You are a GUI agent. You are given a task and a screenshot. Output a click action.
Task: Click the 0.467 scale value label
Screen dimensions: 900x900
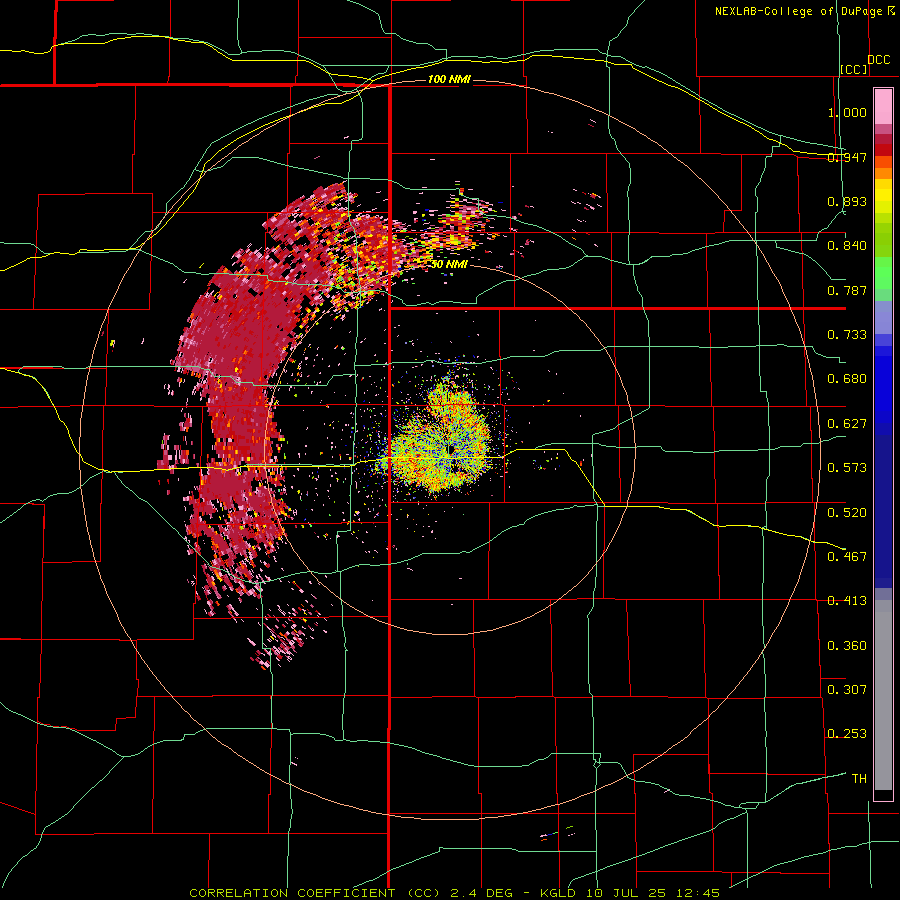click(847, 556)
